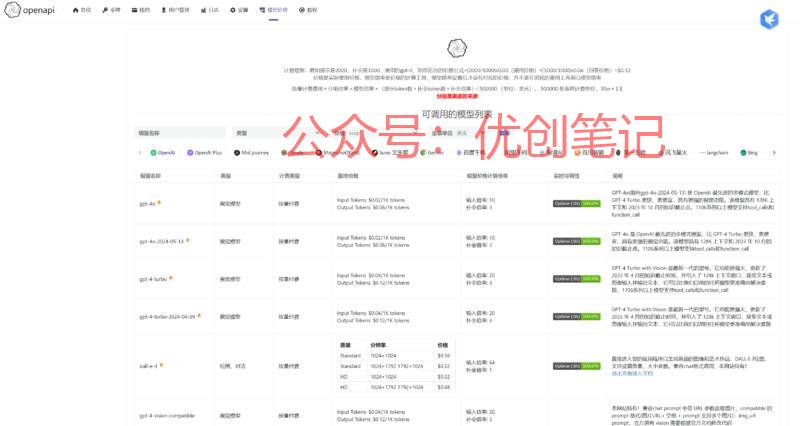Select the Suno provider tab
Viewport: 800px width, 426px height.
point(390,153)
